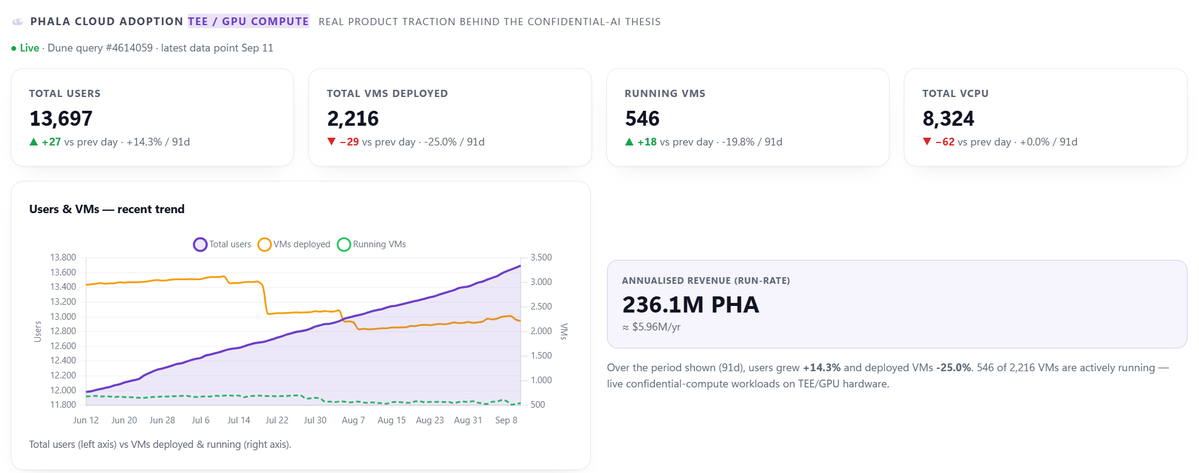Click the Users & VMs — recent trend heading
This screenshot has height=473, width=1199.
point(106,209)
